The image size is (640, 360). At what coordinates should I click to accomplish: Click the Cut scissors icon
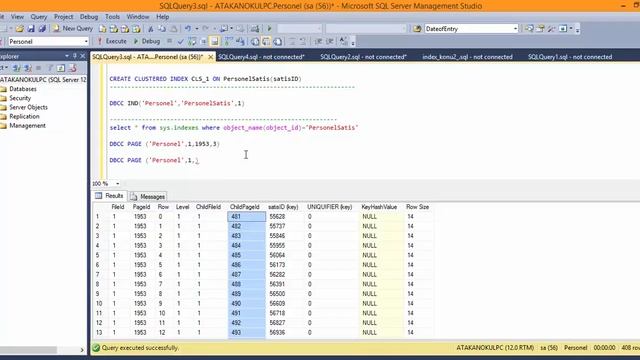(x=151, y=29)
